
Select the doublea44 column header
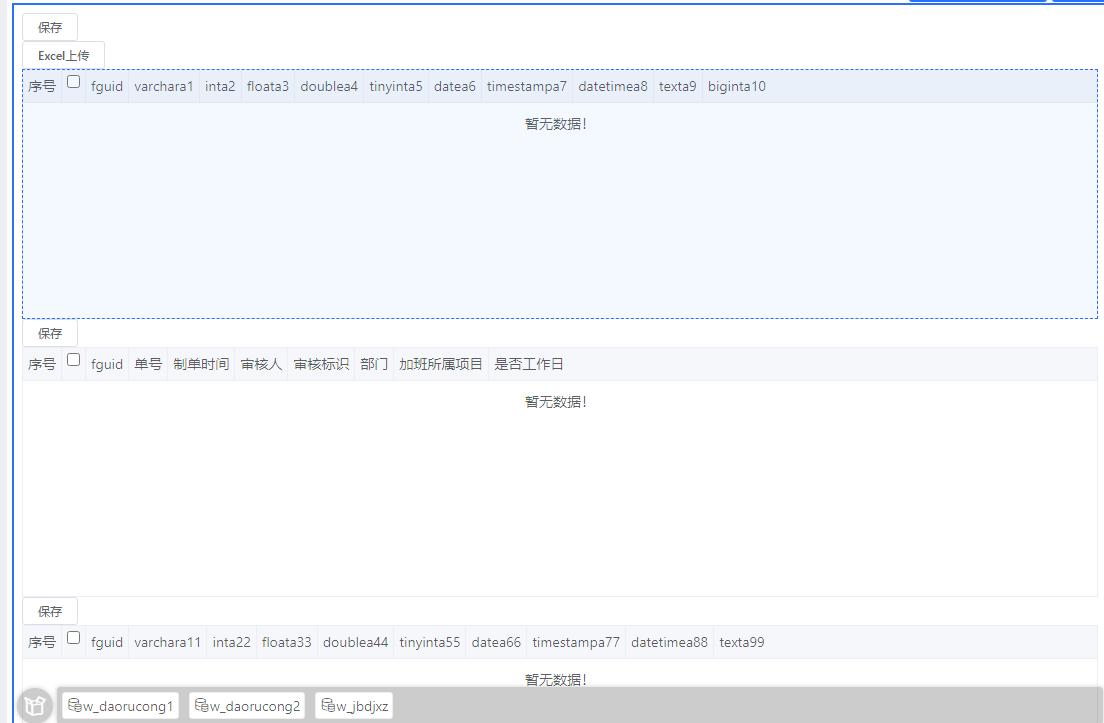(x=355, y=643)
